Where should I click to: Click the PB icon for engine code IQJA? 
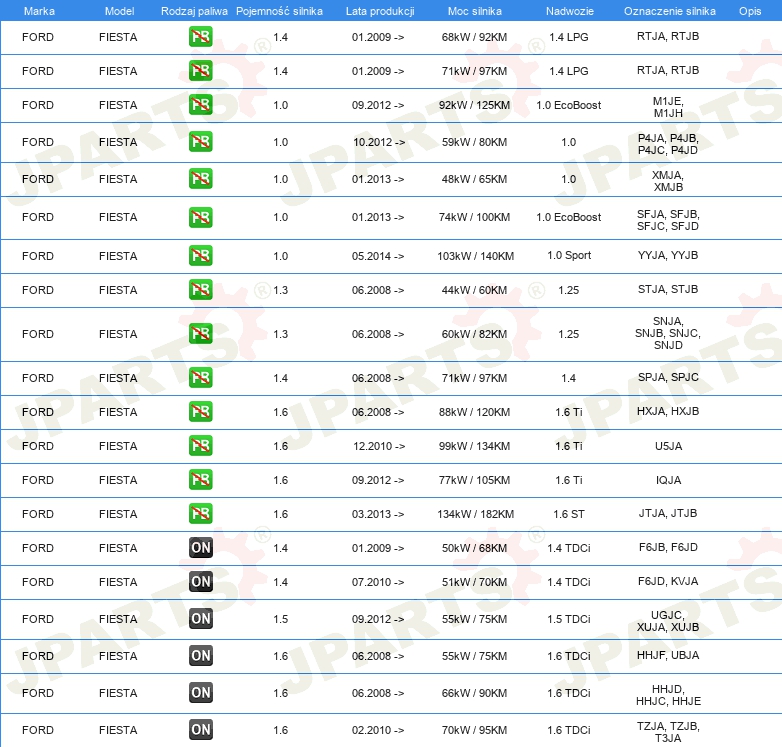click(201, 480)
